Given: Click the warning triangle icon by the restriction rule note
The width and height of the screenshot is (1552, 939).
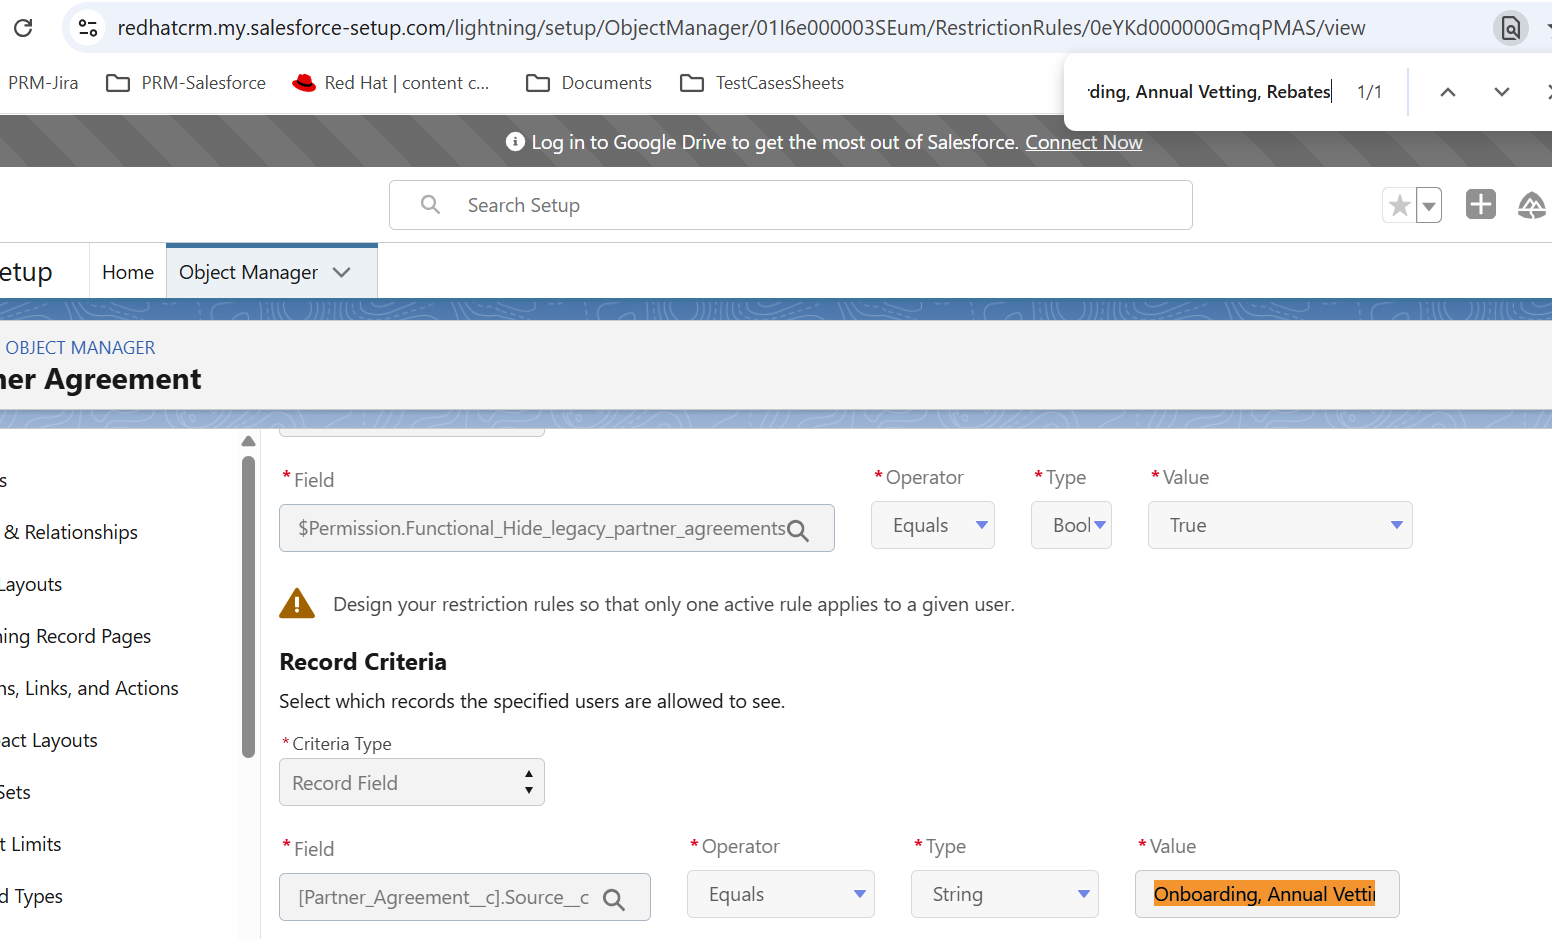Looking at the screenshot, I should [297, 604].
